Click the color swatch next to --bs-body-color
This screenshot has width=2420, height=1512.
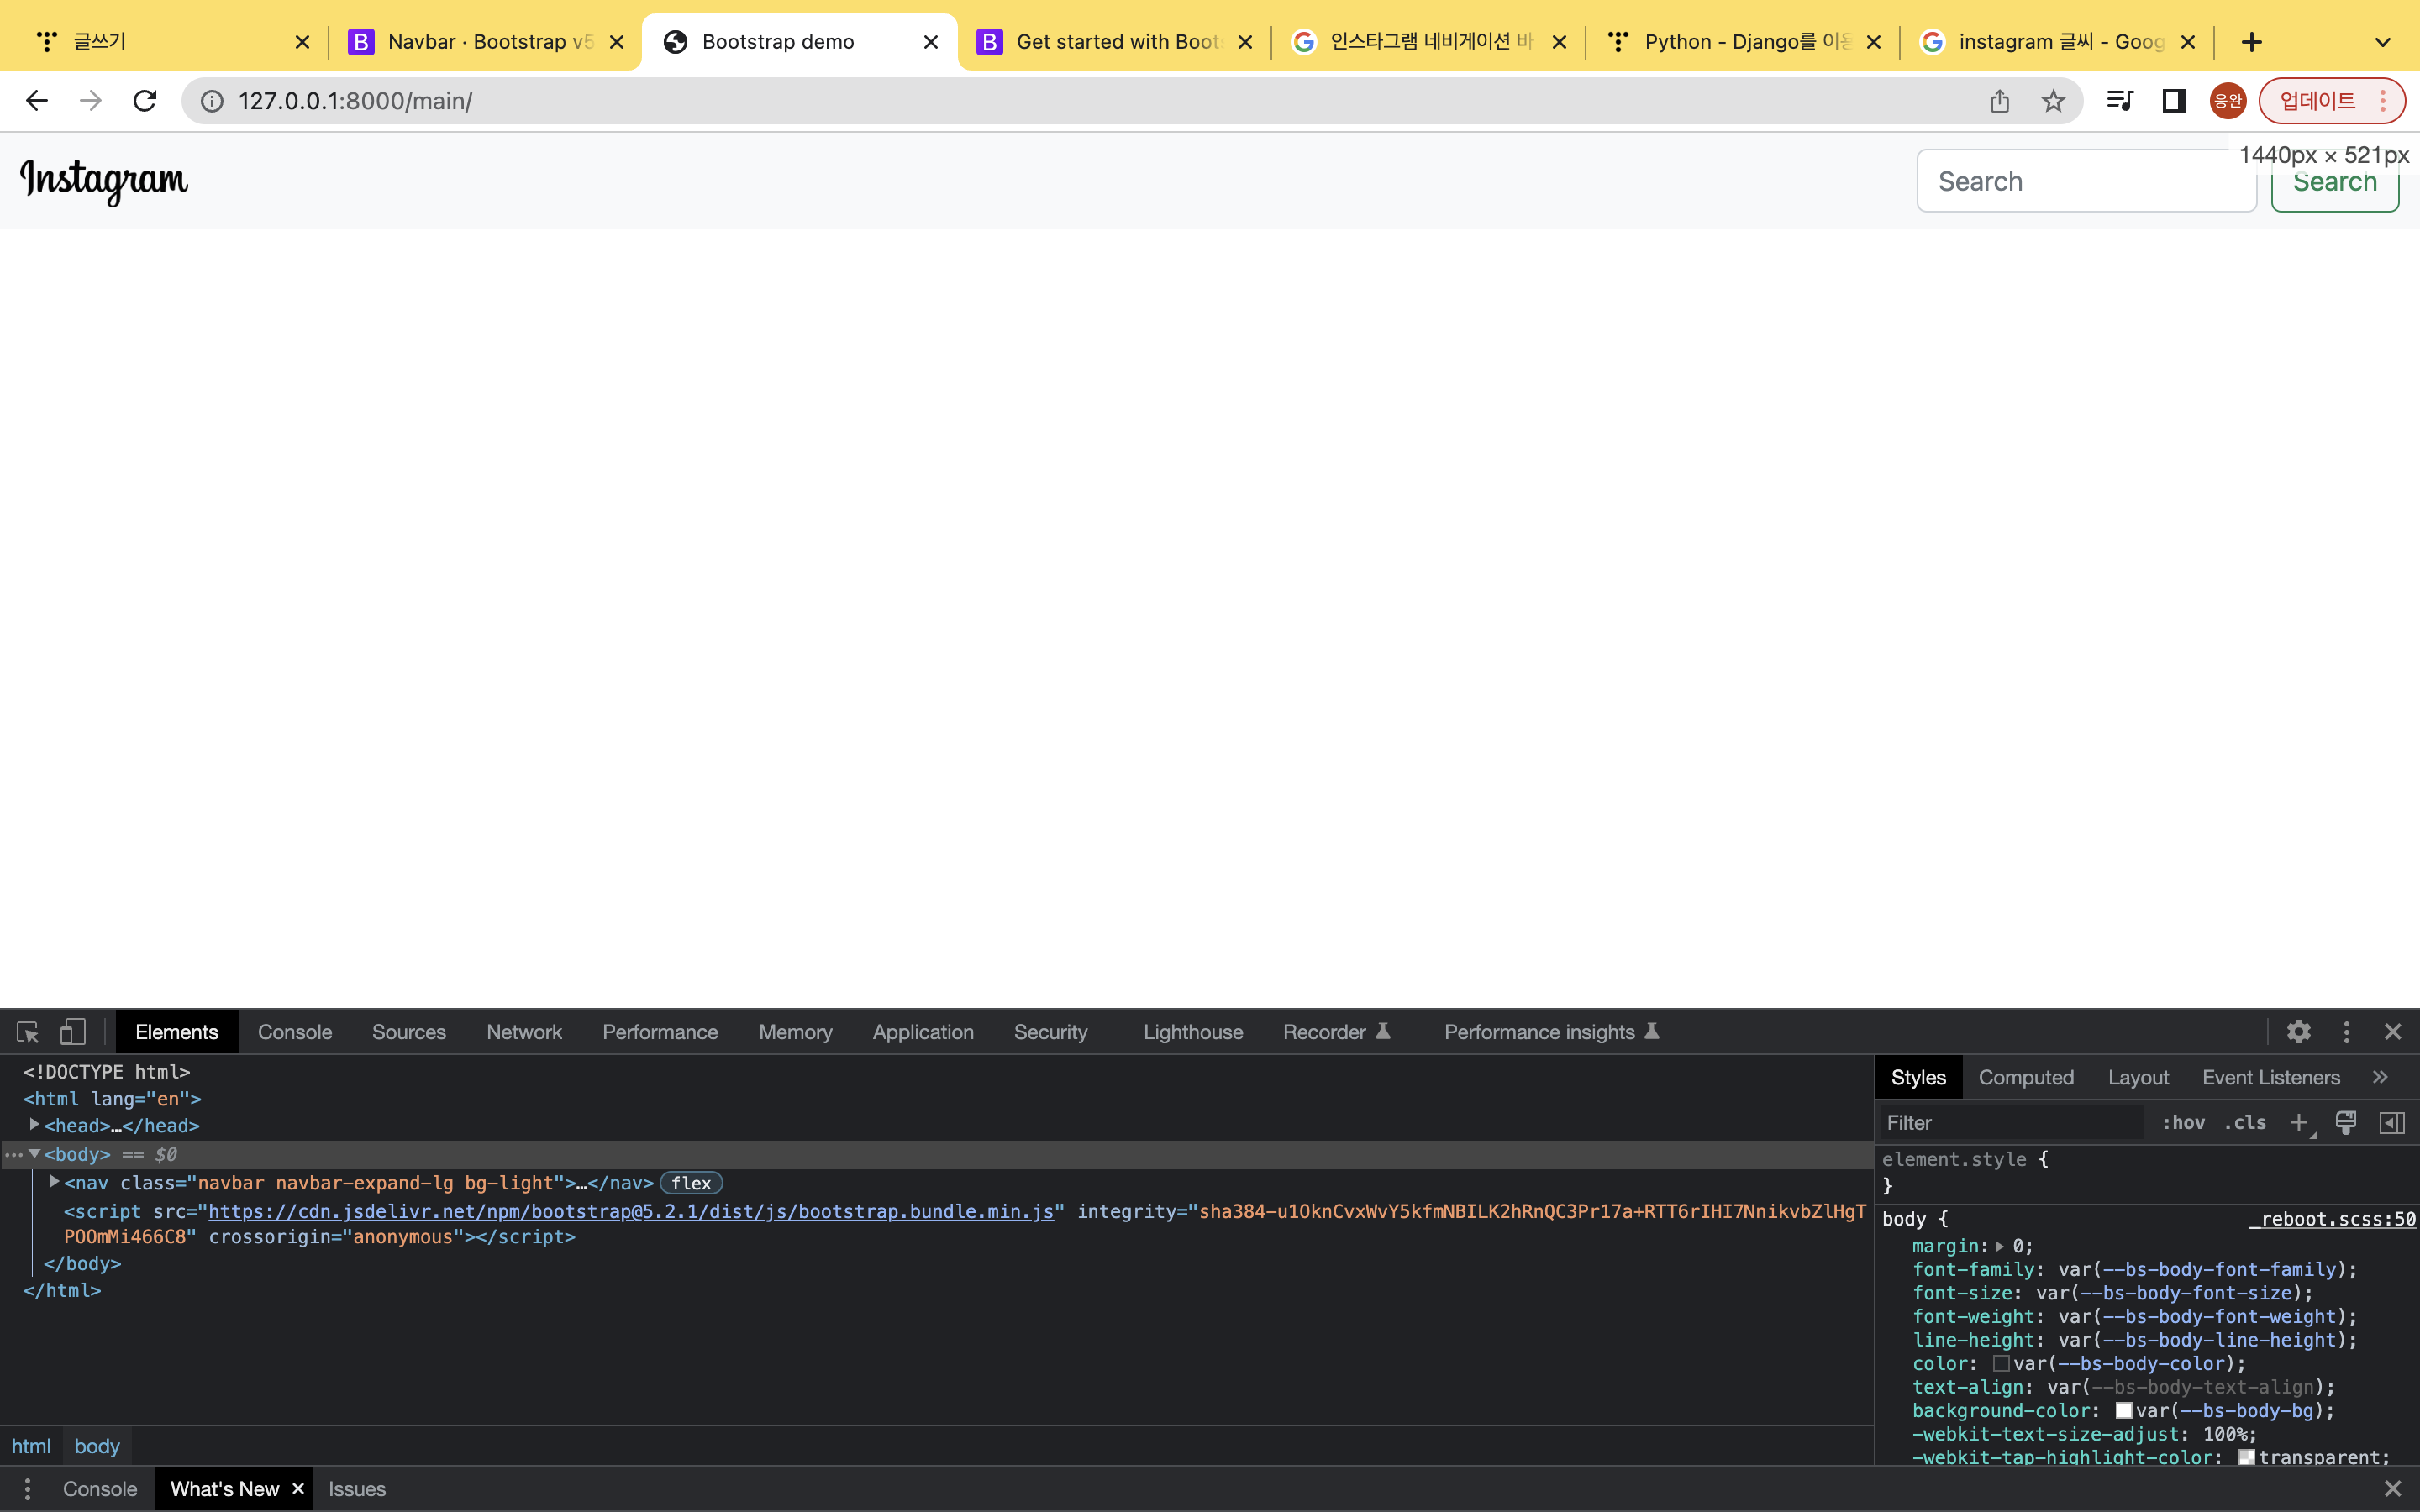click(x=2001, y=1363)
